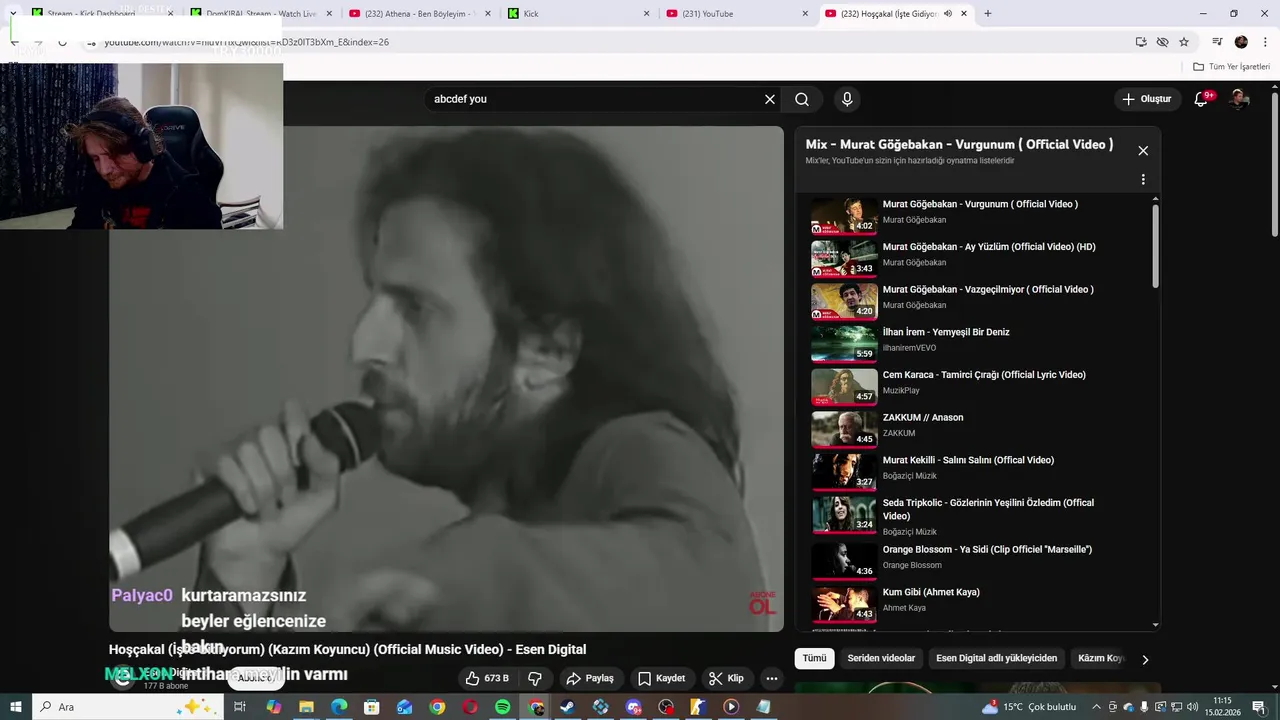Open YouTube notifications bell
Screen dimensions: 1280x720
point(1202,99)
